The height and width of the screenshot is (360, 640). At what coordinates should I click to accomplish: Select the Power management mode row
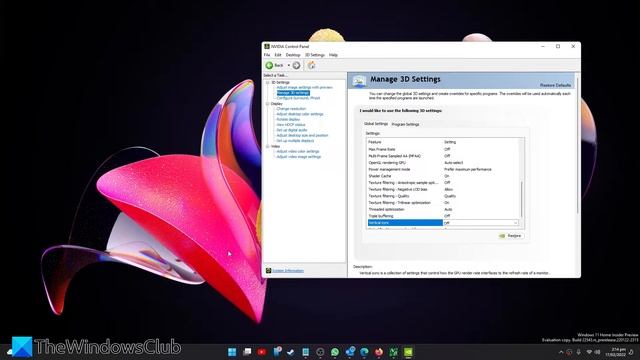444,169
